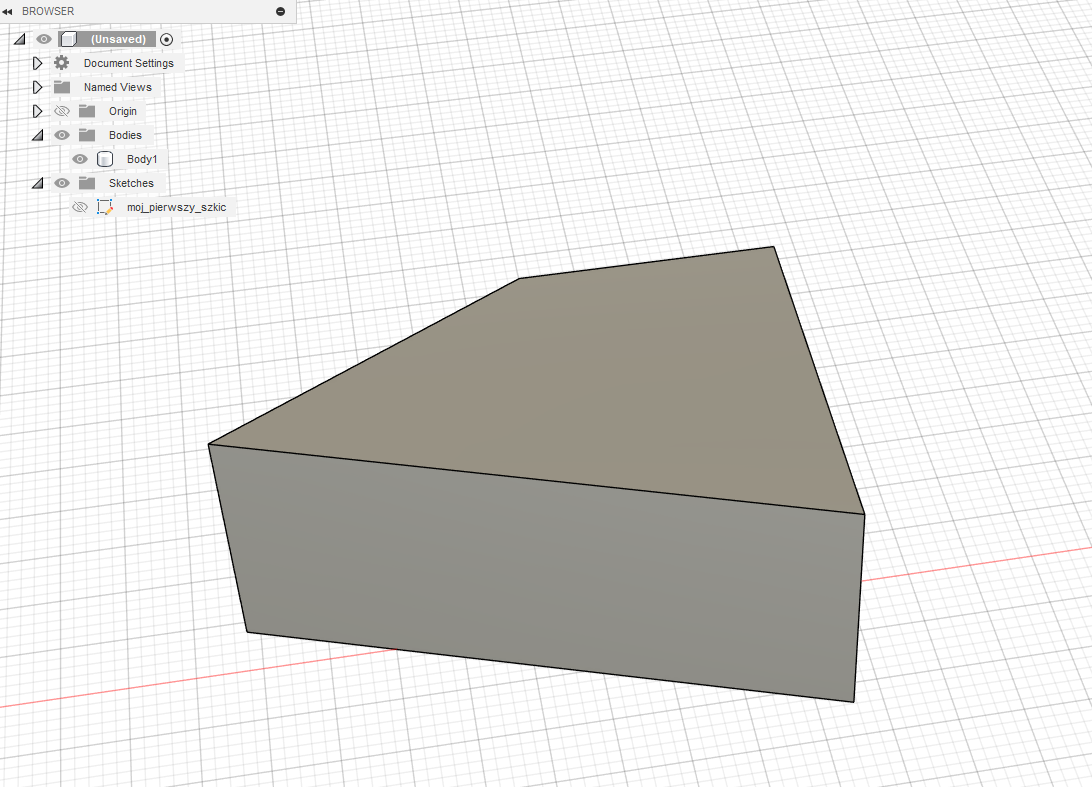This screenshot has height=787, width=1092.
Task: Click the Origin label in browser
Action: tap(123, 111)
